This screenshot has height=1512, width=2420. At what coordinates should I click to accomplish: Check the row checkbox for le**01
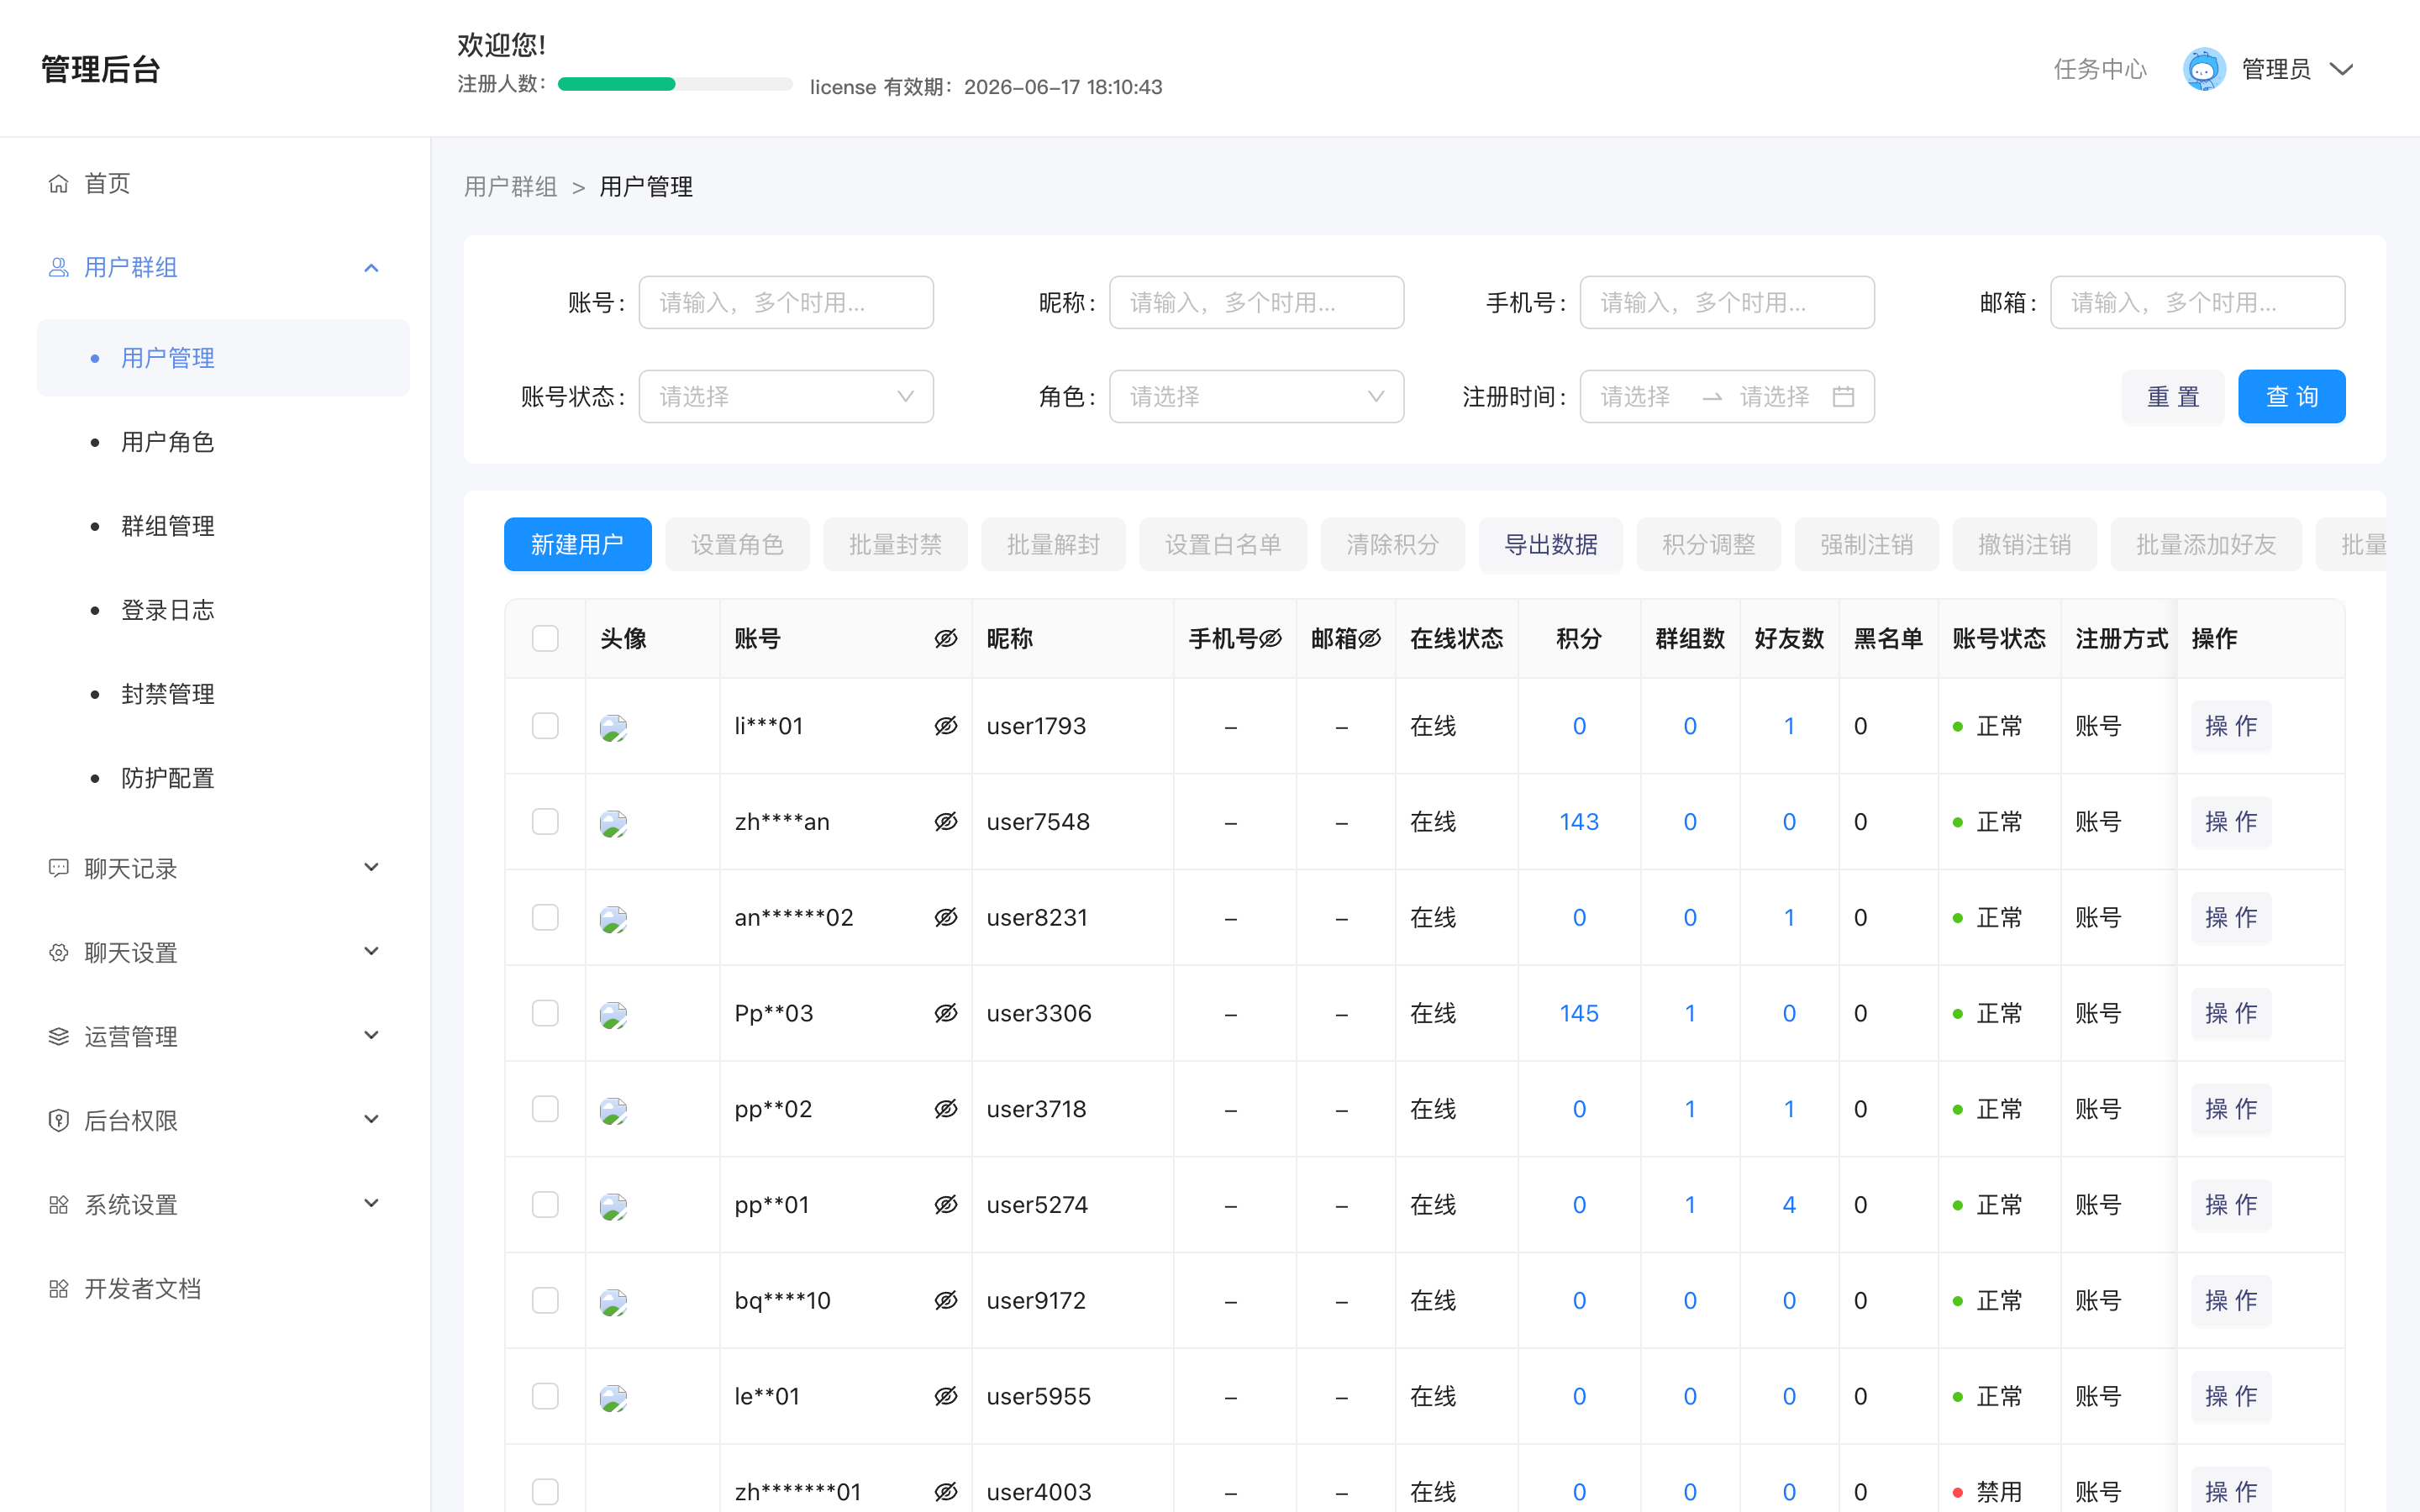(x=545, y=1396)
